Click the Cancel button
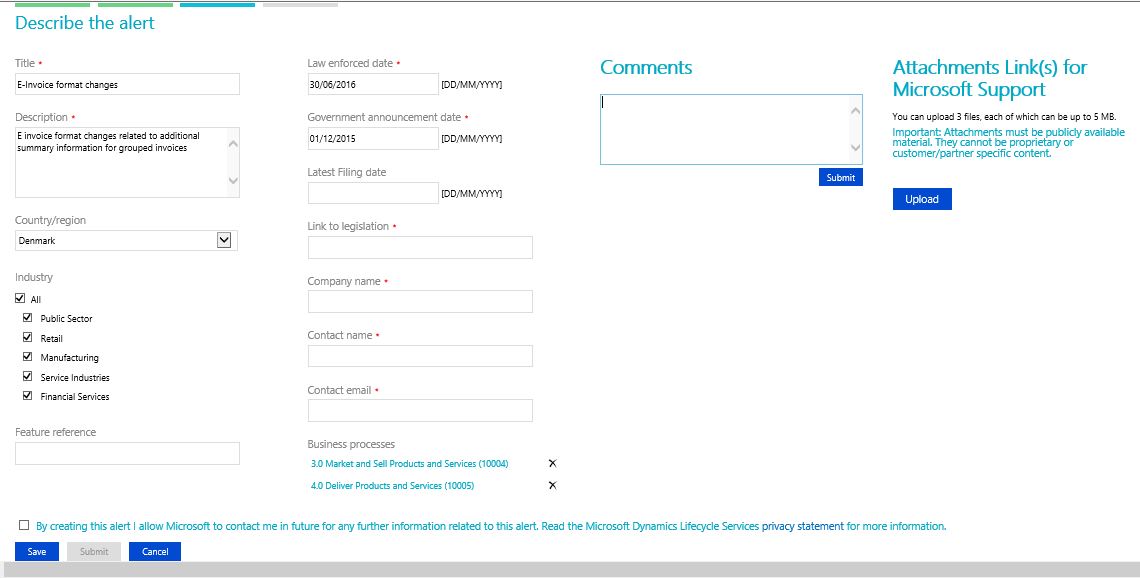The width and height of the screenshot is (1140, 578). [154, 551]
